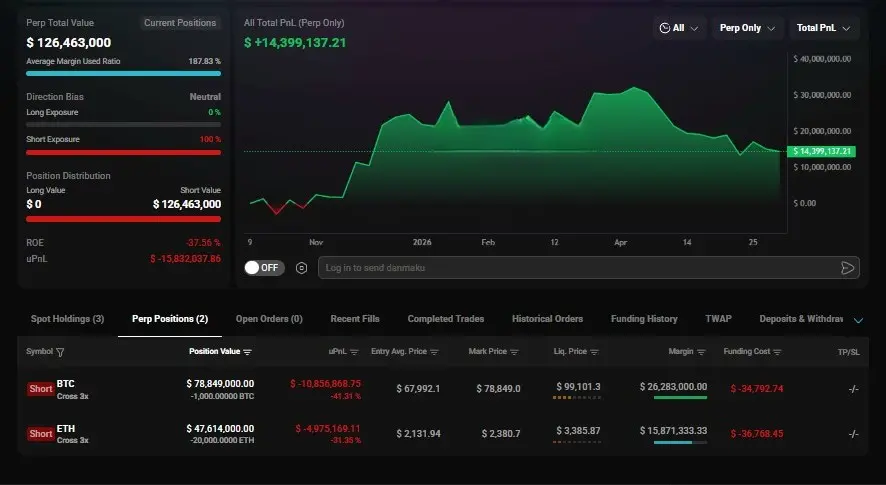Click the BTC margin progress bar

(x=680, y=397)
